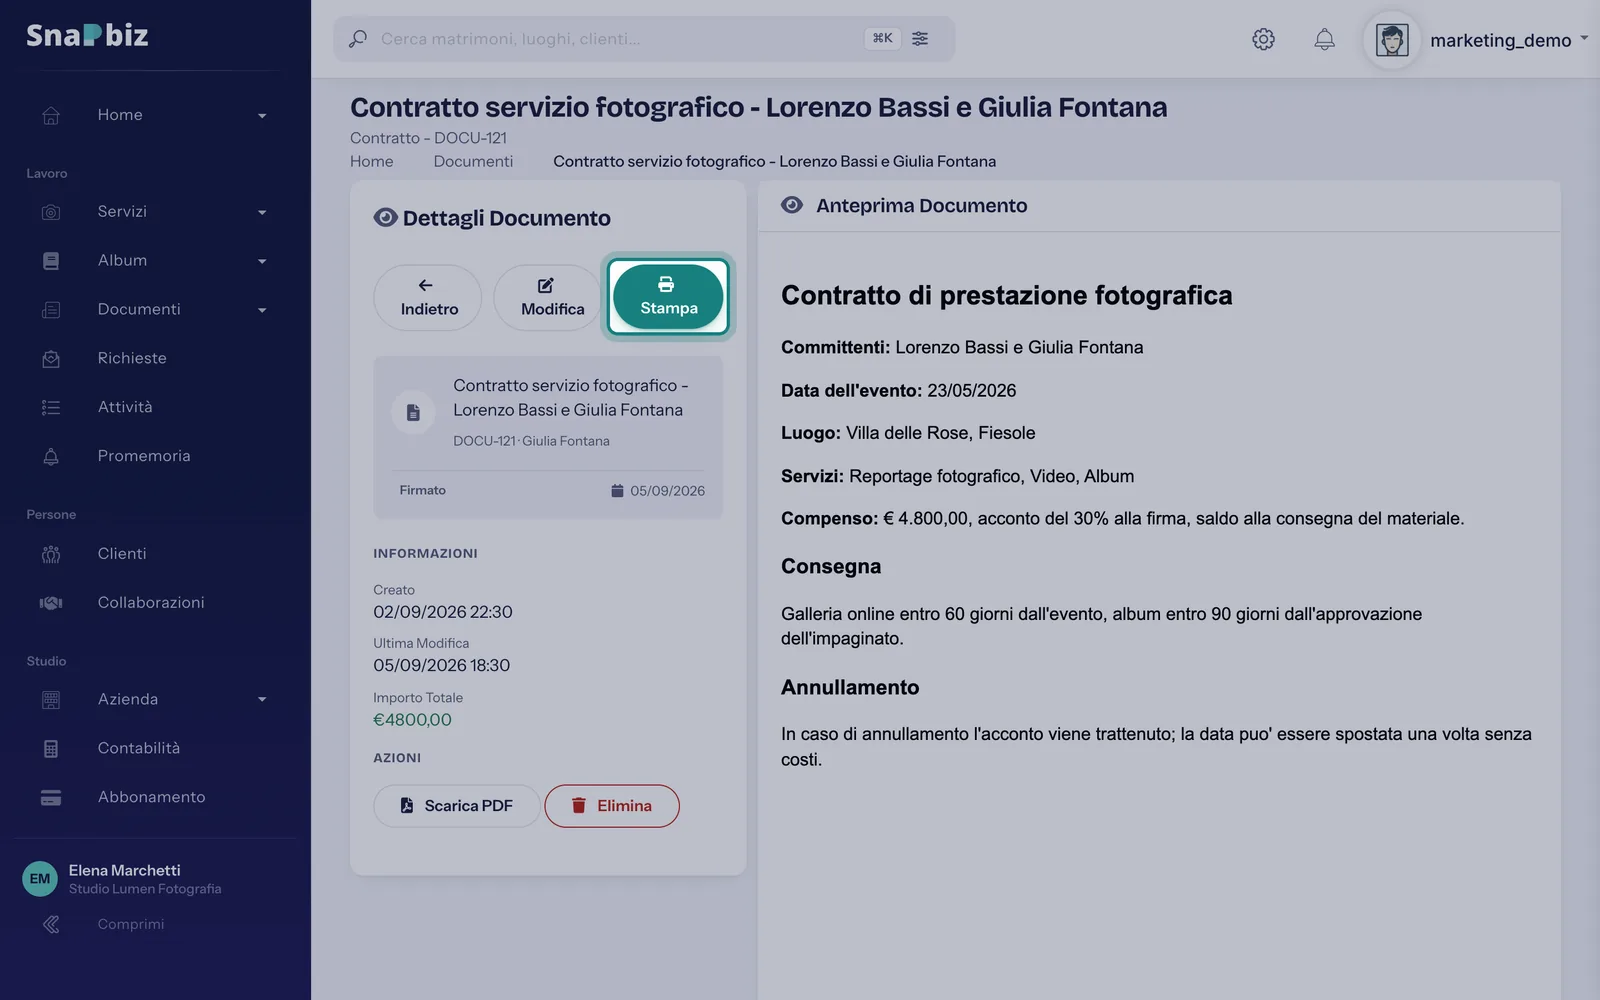1600x1000 pixels.
Task: Click the Ultima Modifica value 05/09/2026 18:30
Action: coord(441,665)
